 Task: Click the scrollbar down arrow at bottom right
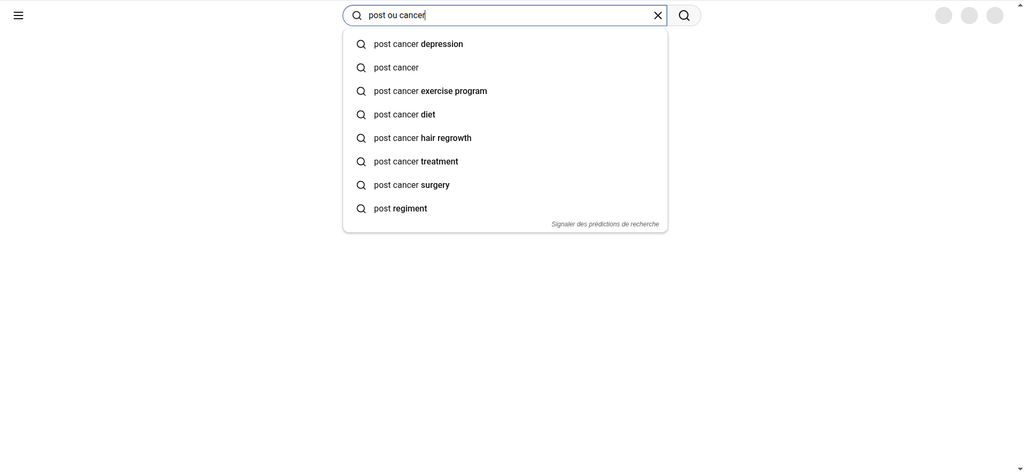1019,467
